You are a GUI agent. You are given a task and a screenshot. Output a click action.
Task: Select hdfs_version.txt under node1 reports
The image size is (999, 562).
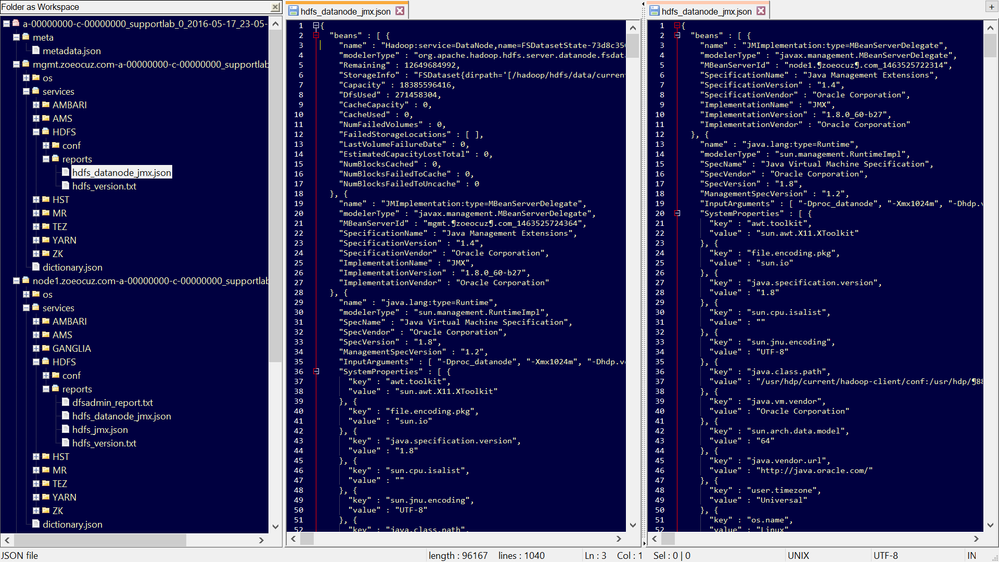tap(104, 443)
